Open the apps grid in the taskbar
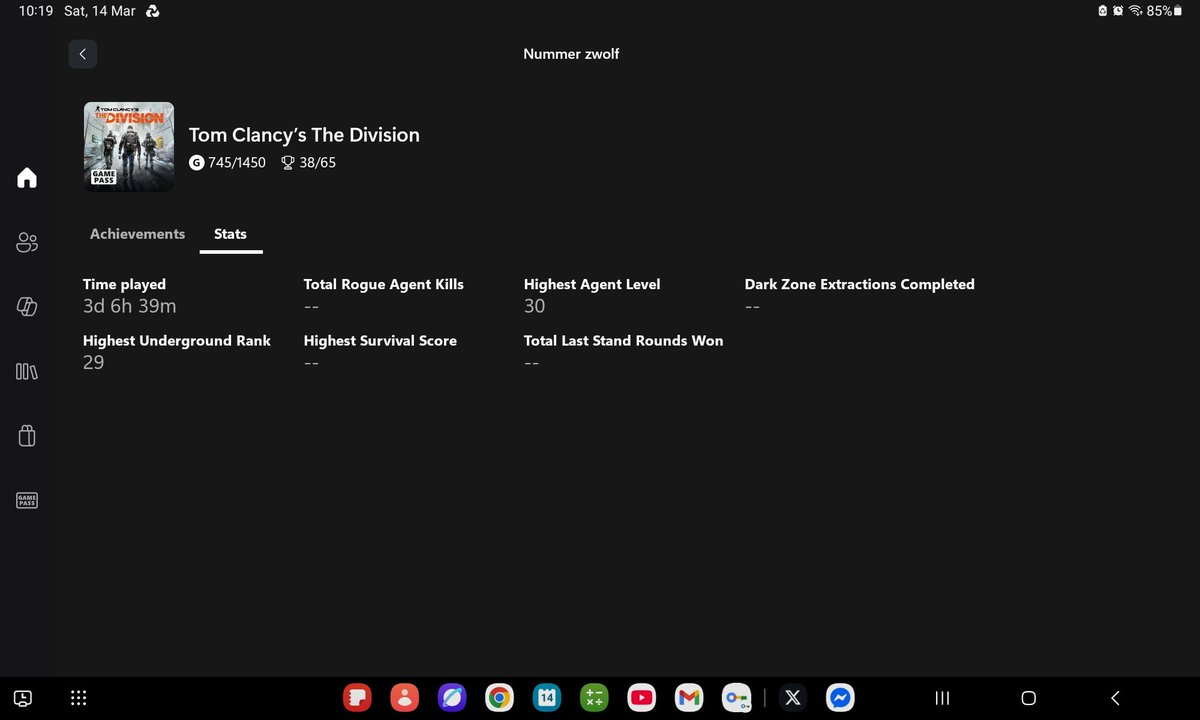The image size is (1200, 720). point(78,698)
